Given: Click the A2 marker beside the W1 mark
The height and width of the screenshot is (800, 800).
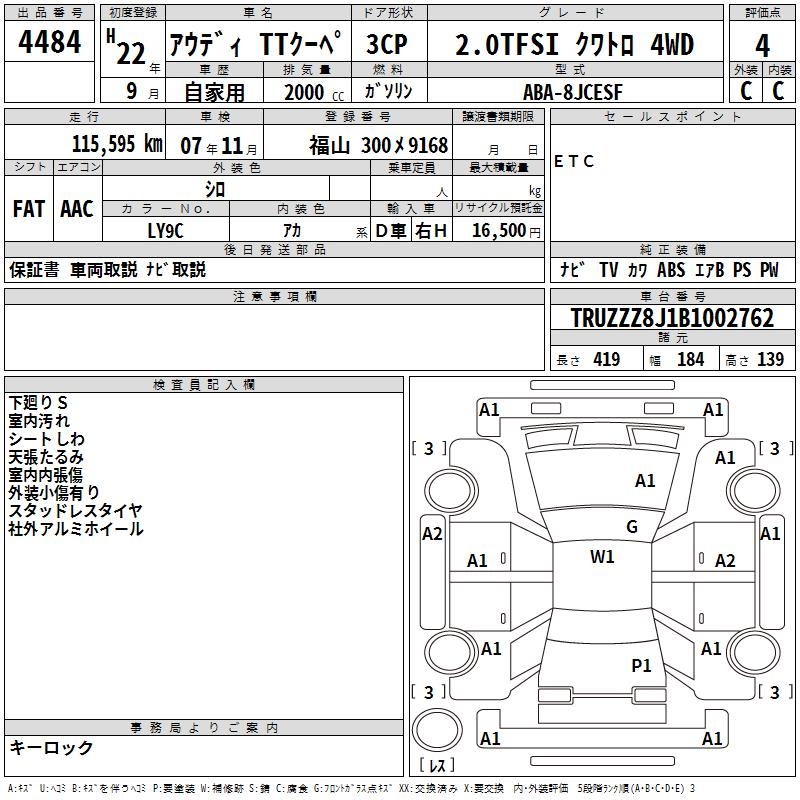Looking at the screenshot, I should pyautogui.click(x=725, y=561).
